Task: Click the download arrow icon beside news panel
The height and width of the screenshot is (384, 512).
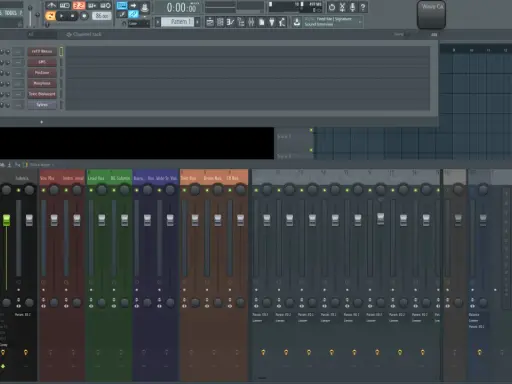Action: pos(296,22)
